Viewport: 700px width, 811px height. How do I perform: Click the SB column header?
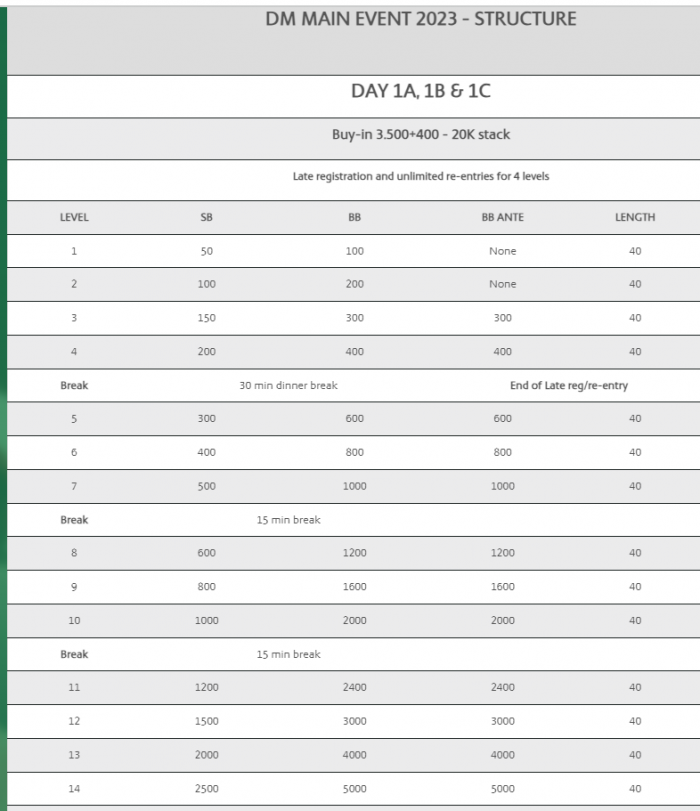tap(206, 217)
